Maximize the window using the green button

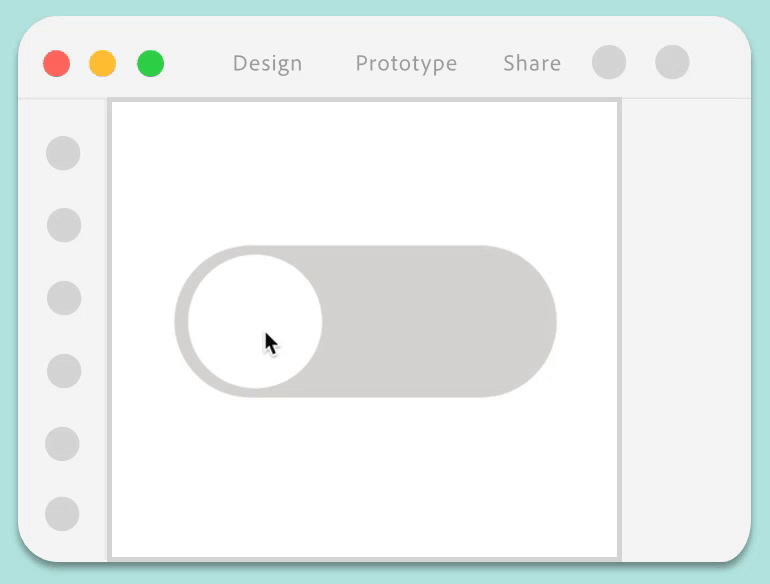tap(151, 64)
